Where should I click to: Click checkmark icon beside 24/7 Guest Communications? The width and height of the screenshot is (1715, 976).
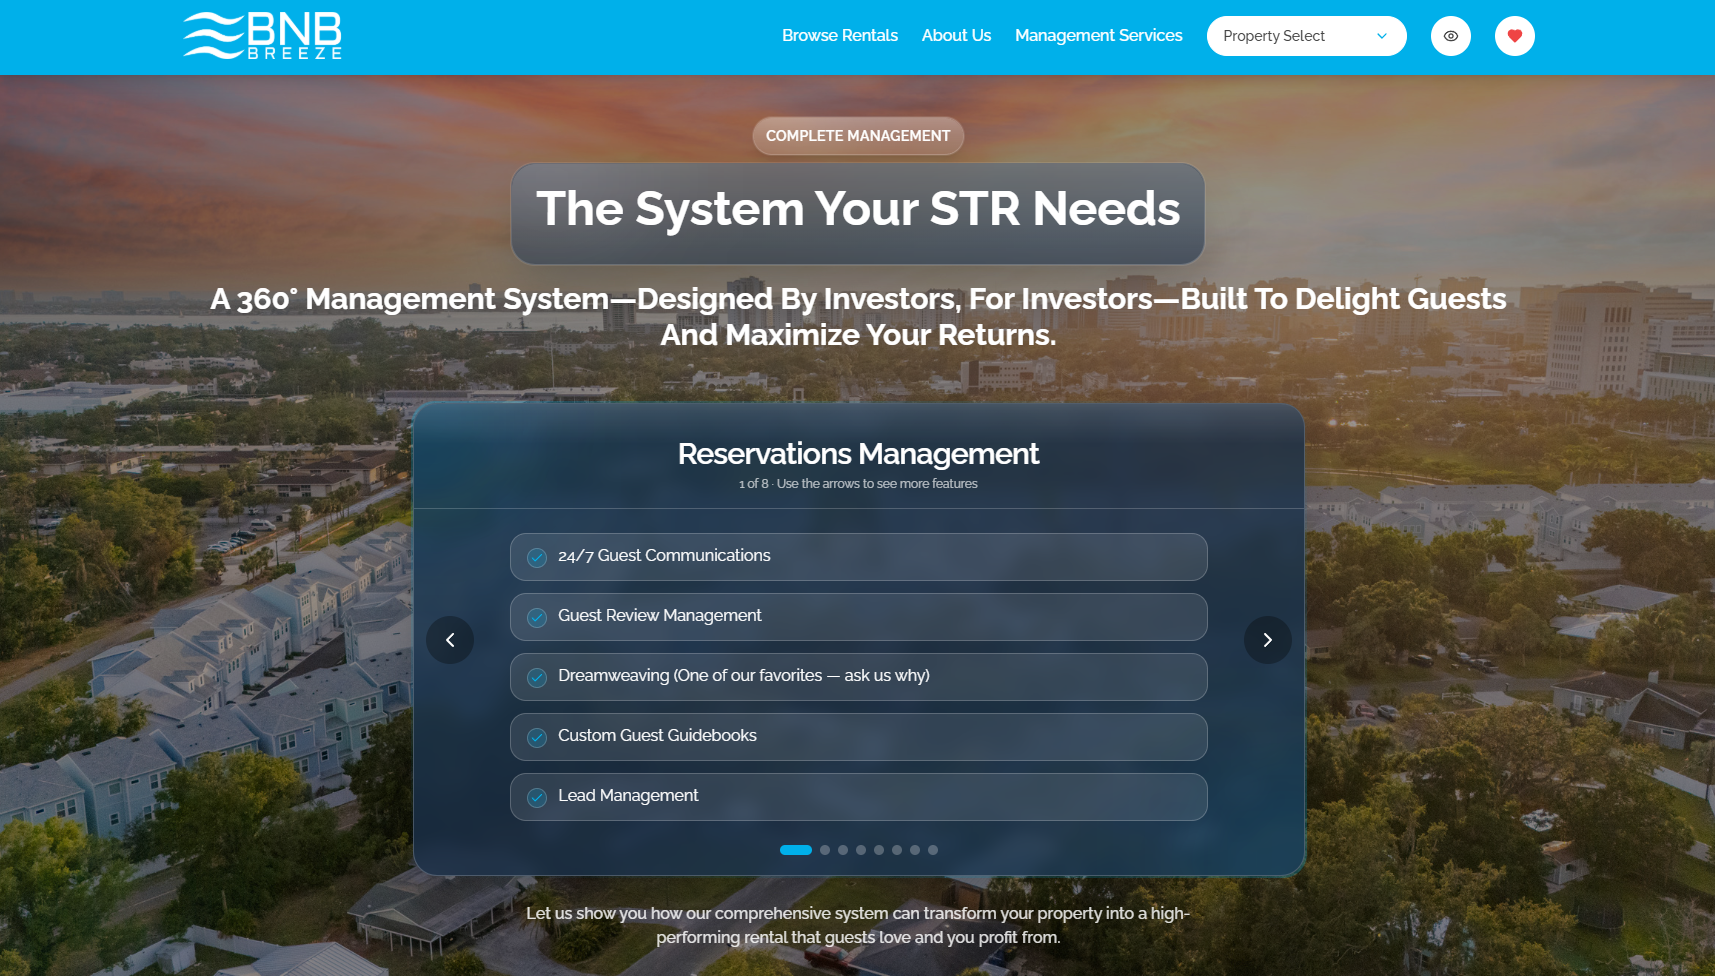[537, 557]
